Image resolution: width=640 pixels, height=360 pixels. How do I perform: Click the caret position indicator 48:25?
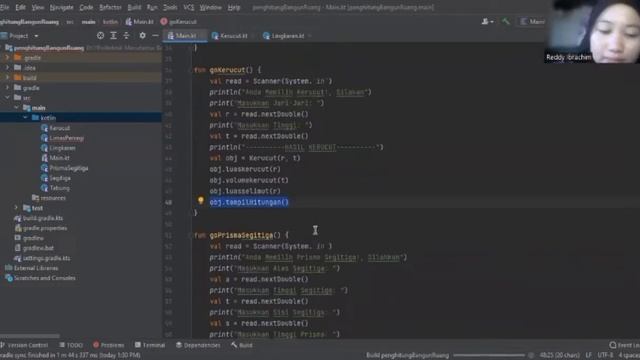tap(559, 356)
